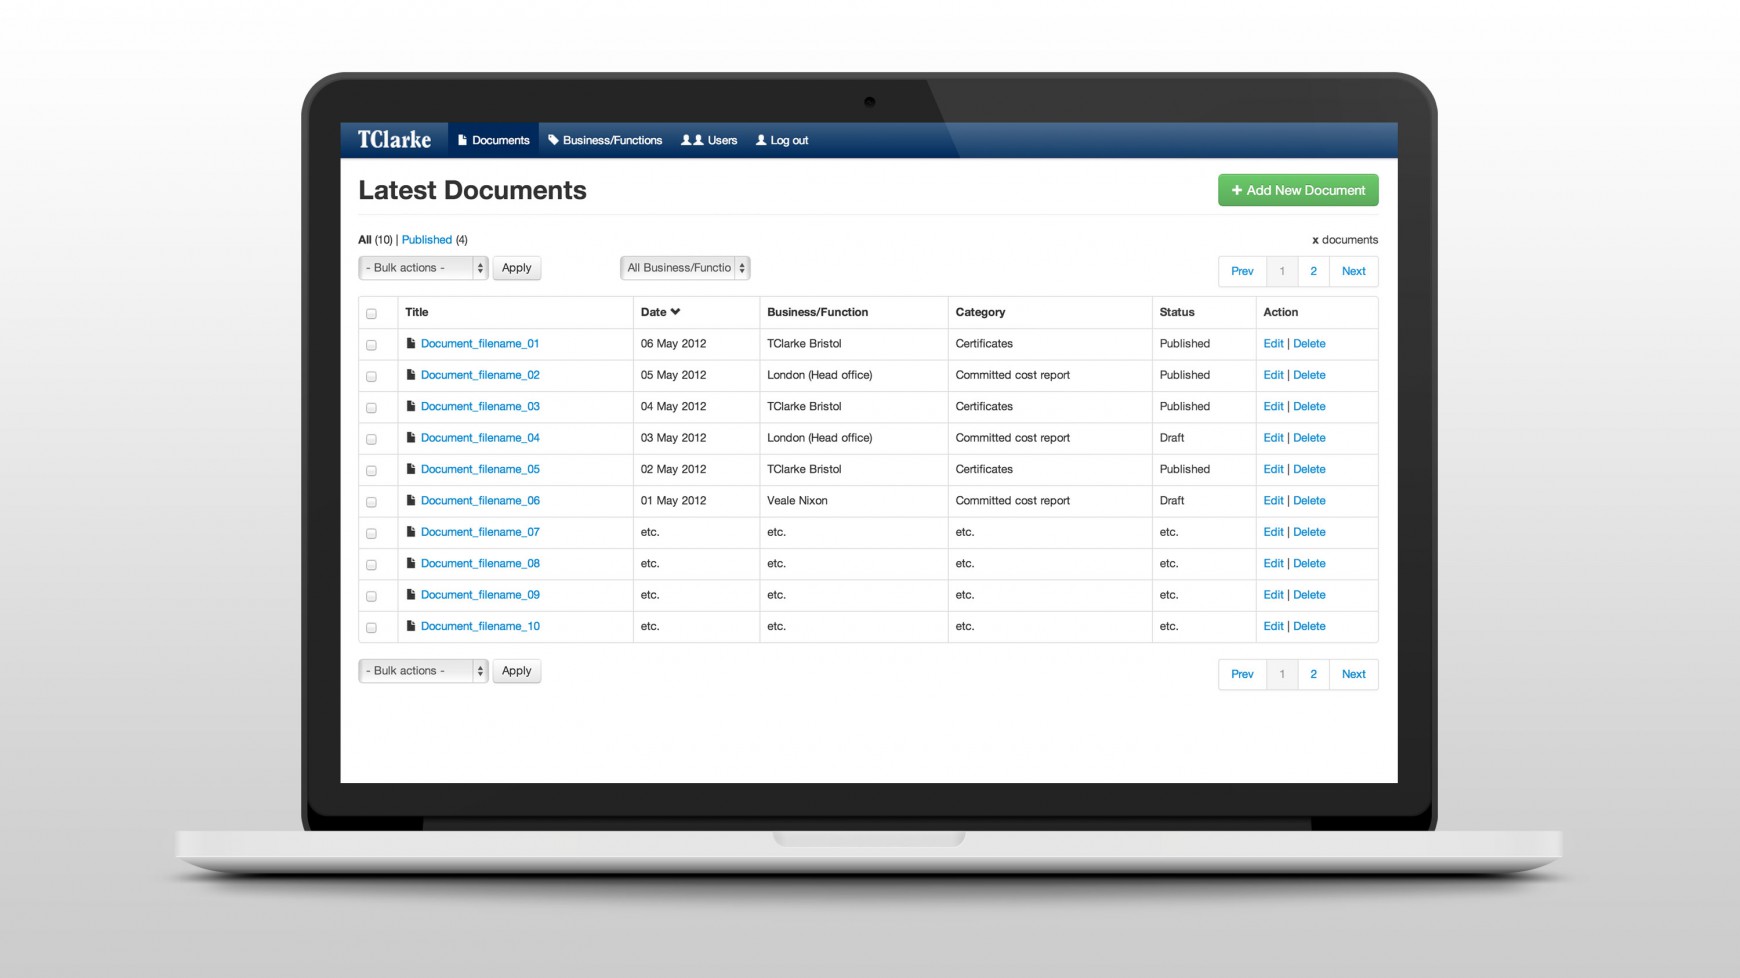Open the All Business/Functions filter dropdown
1740x978 pixels.
coord(684,267)
